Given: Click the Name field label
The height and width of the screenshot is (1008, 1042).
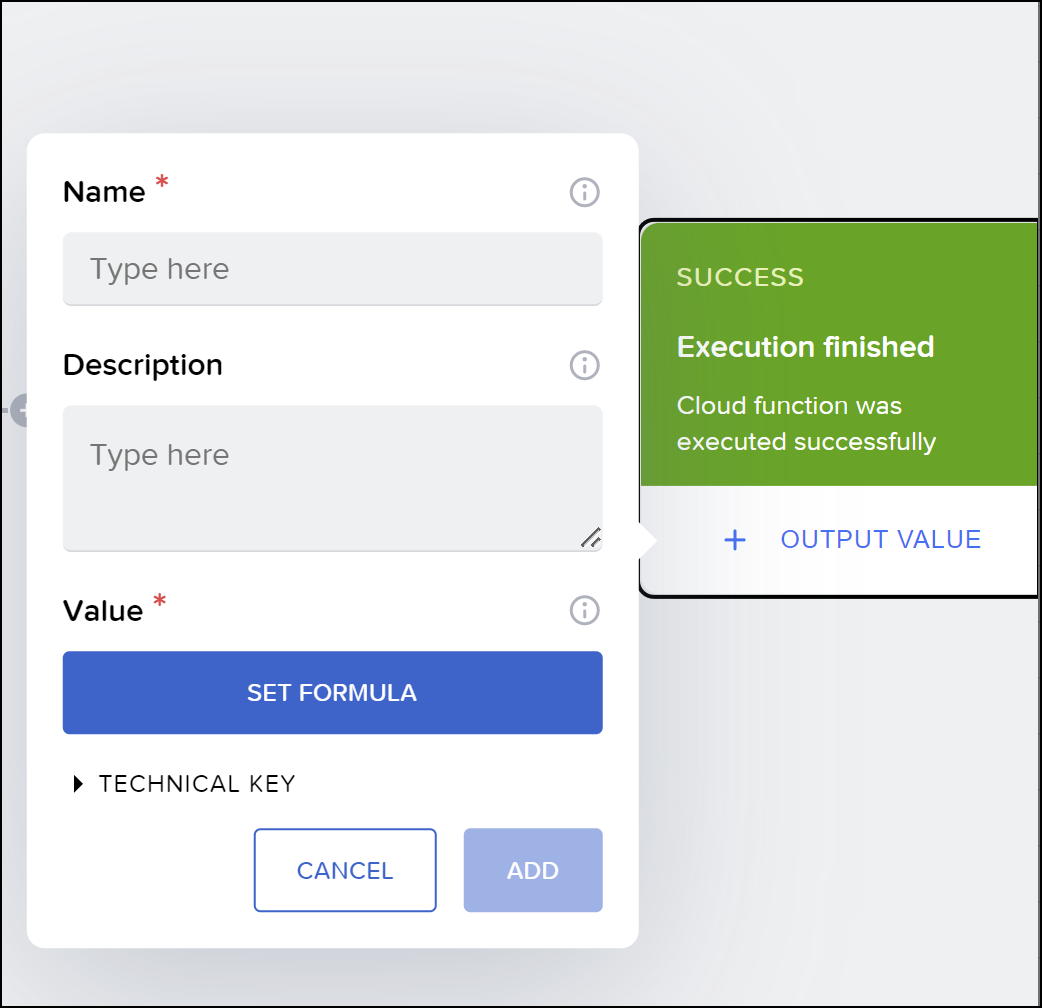Looking at the screenshot, I should coord(104,192).
